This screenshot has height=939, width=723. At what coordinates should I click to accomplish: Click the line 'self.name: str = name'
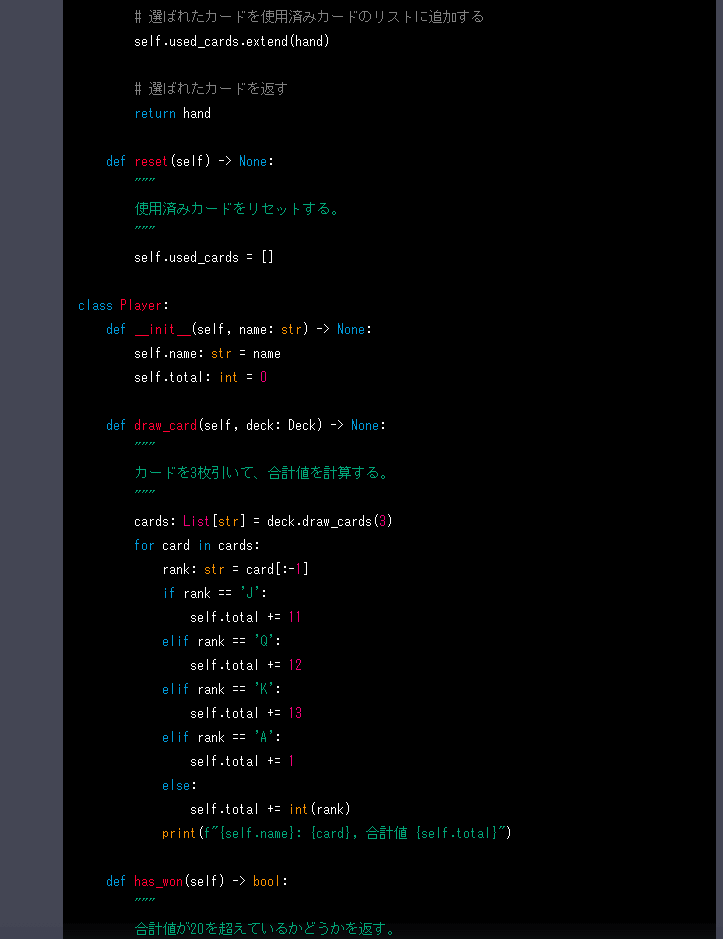pos(207,353)
